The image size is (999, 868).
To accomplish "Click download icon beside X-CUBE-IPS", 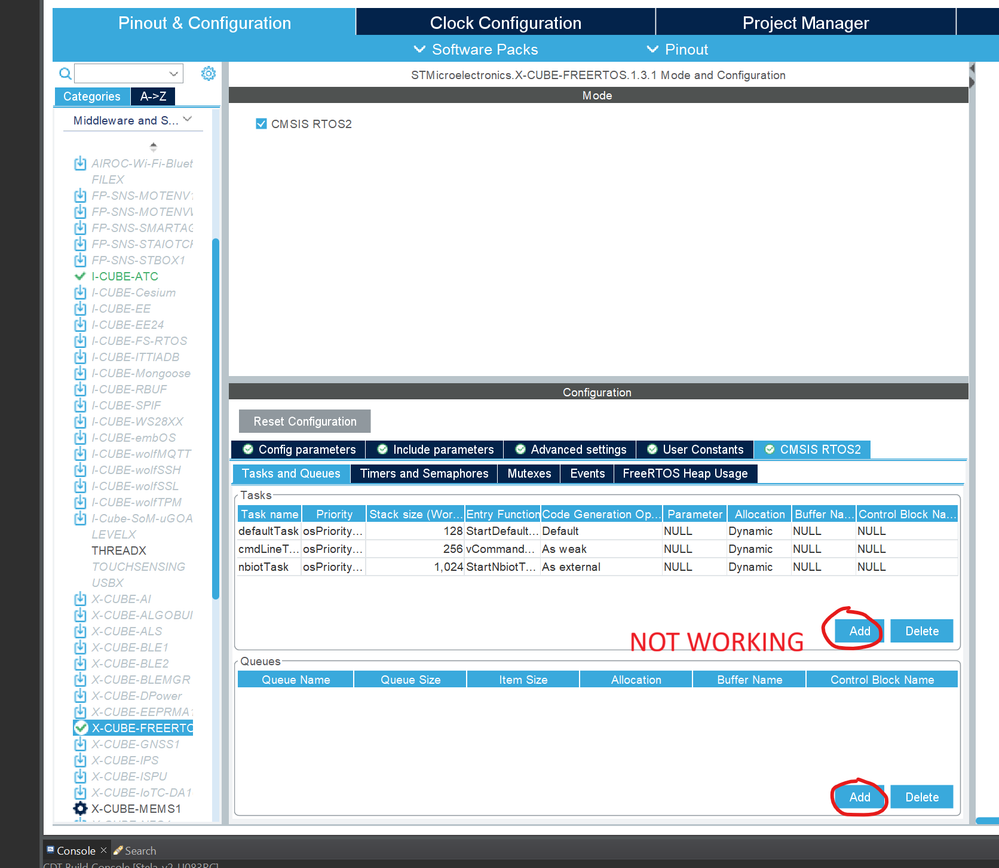I will (x=80, y=760).
